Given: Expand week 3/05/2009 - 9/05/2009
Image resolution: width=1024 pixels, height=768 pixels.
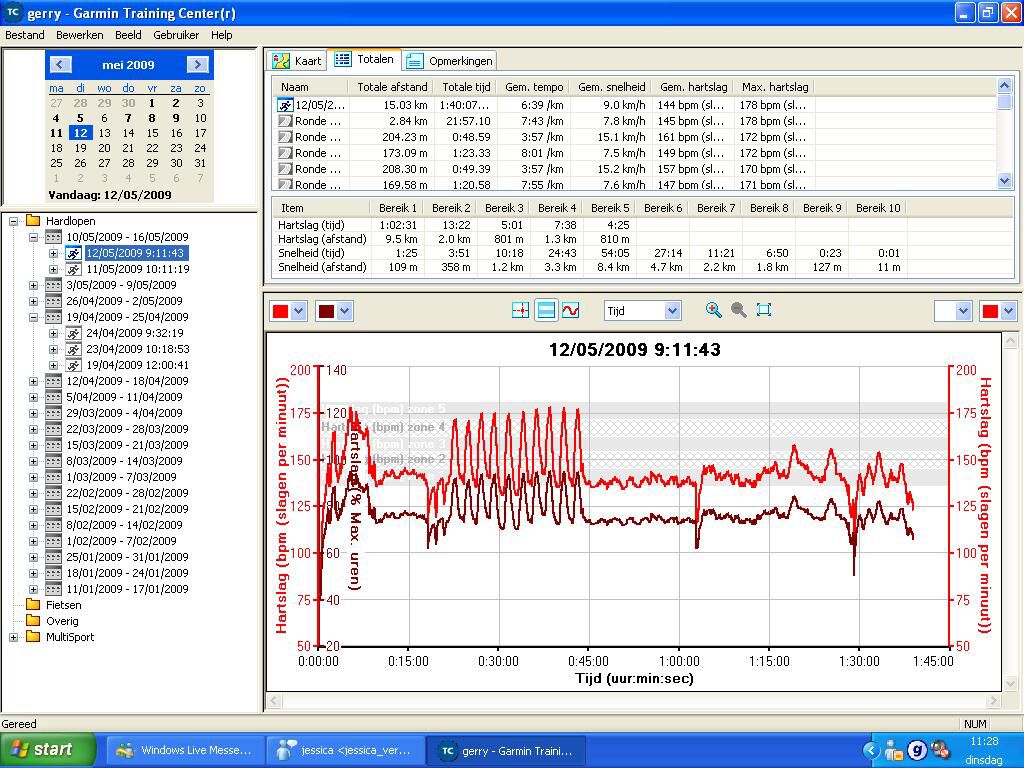Looking at the screenshot, I should click(33, 285).
